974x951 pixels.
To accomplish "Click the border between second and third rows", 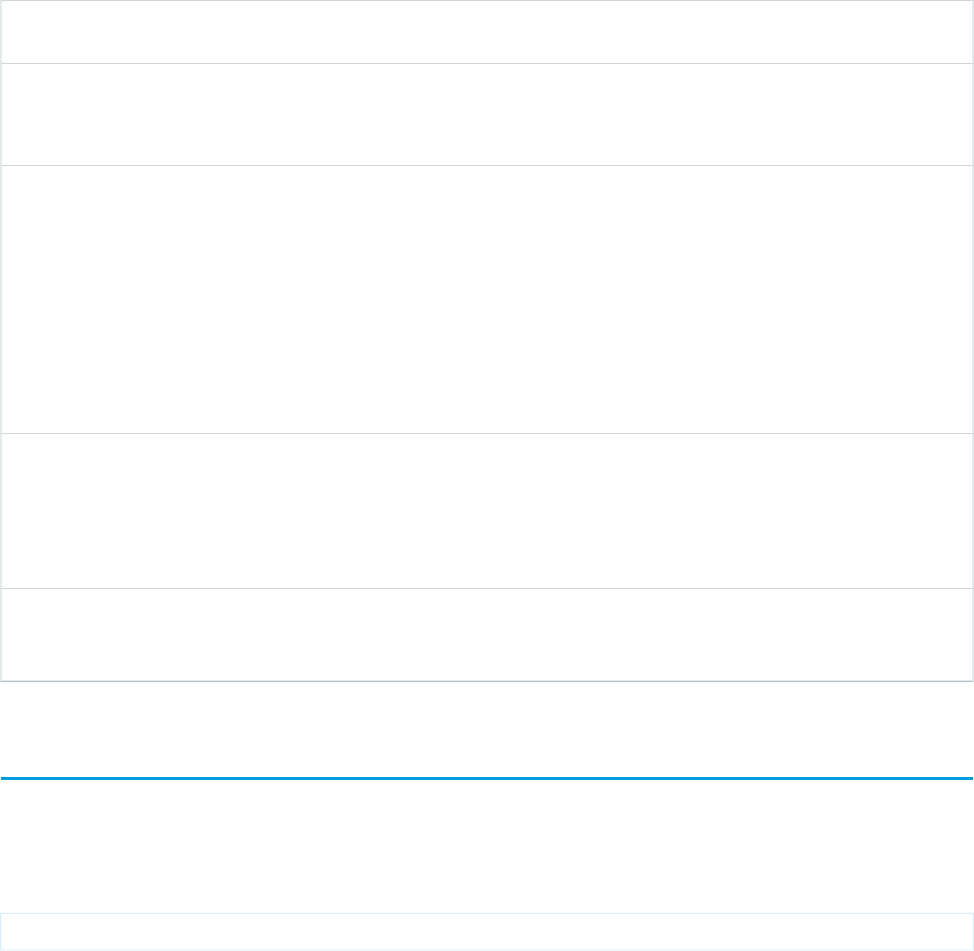I will 486,165.
